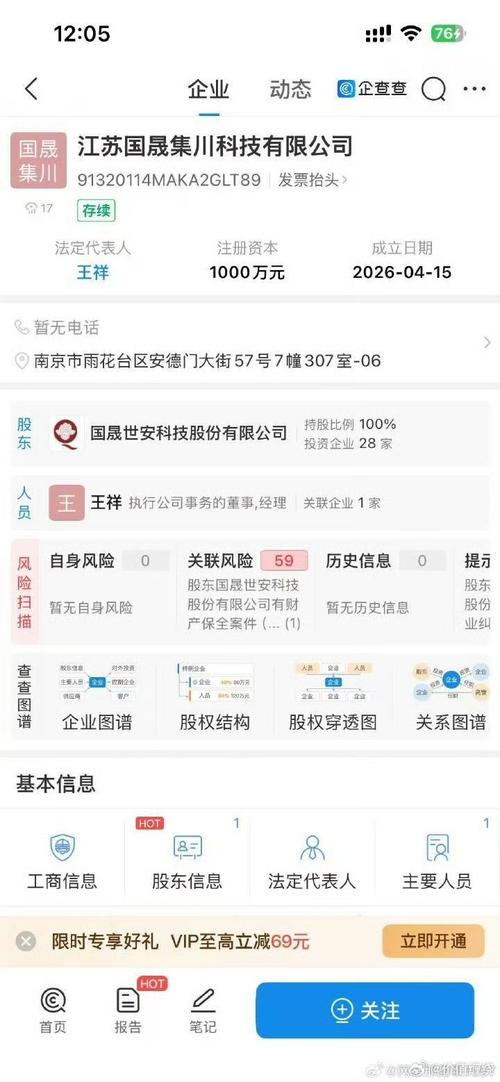Tap the 关注 follow button

(x=365, y=1010)
